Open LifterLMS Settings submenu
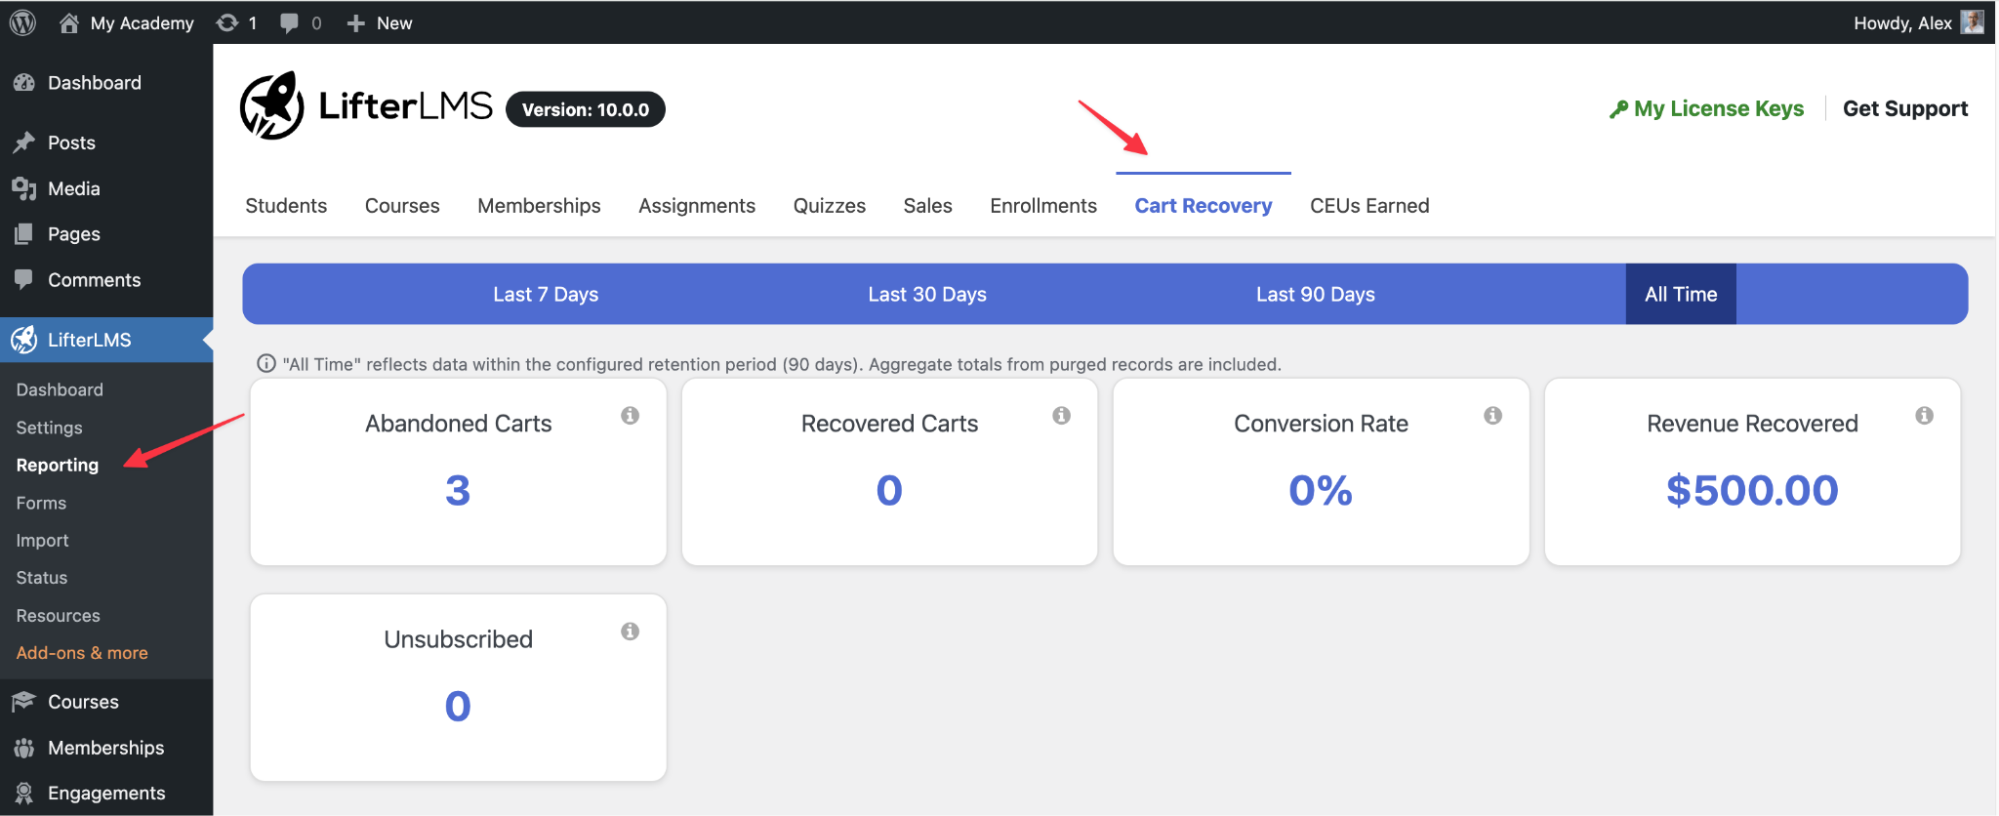This screenshot has height=816, width=1999. click(49, 428)
